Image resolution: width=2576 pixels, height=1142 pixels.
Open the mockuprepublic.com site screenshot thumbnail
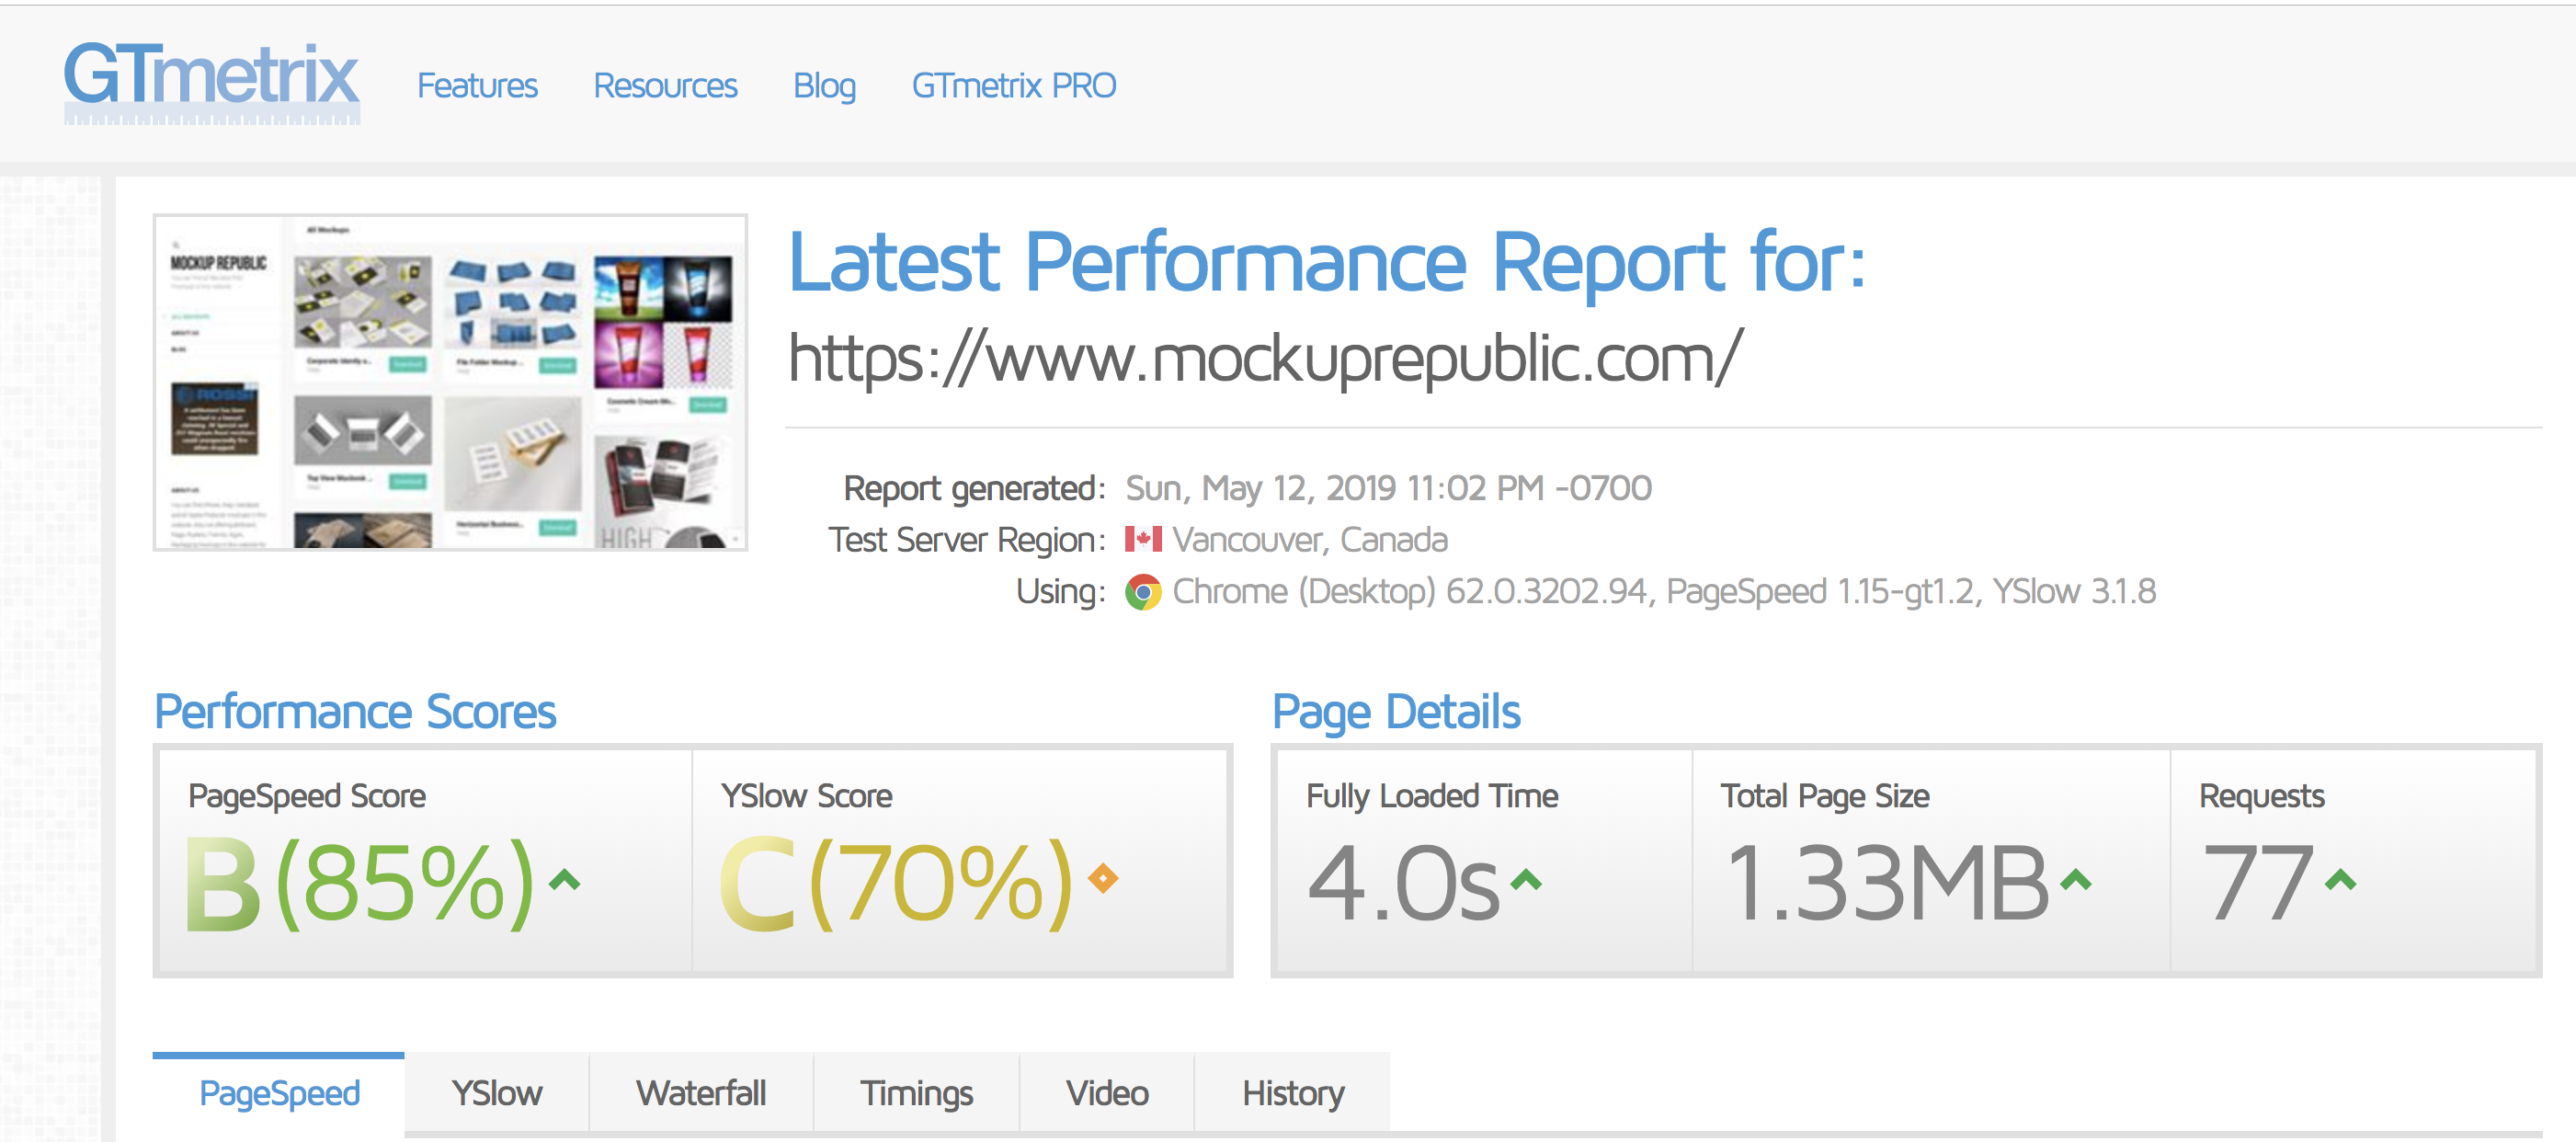[450, 382]
